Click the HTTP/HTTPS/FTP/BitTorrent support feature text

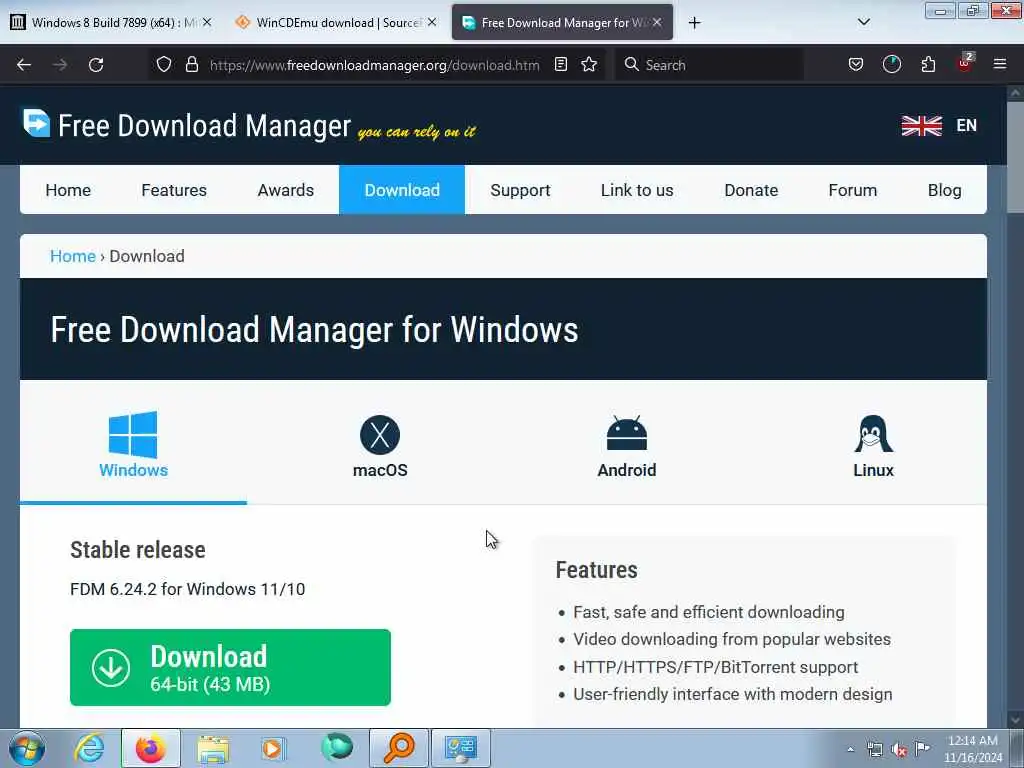coord(715,667)
